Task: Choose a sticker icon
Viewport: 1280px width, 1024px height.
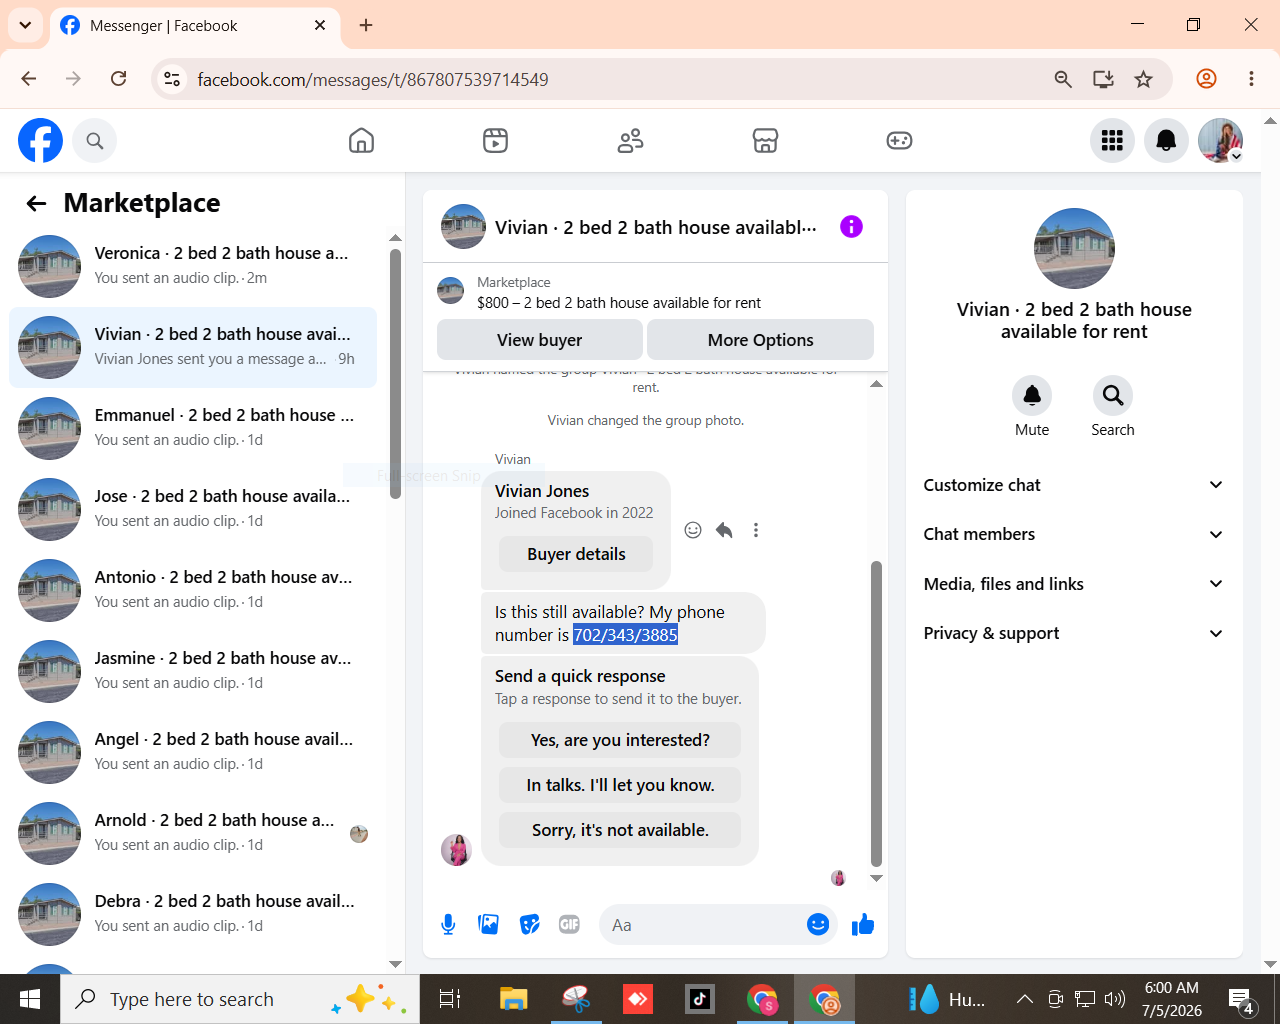Action: 530,925
